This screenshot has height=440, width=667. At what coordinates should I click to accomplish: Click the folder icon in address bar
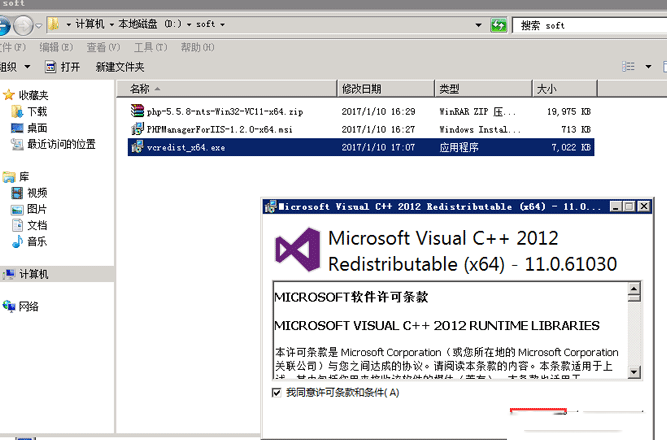pos(53,24)
